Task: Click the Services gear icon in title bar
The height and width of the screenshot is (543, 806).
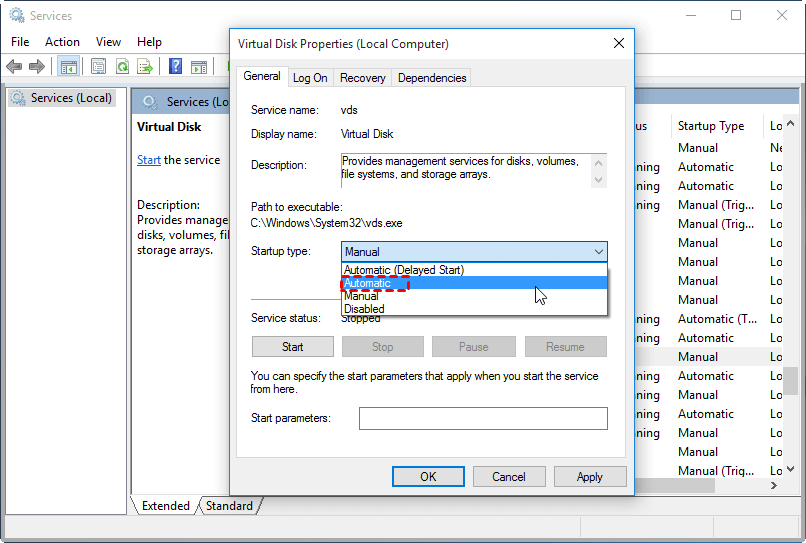Action: tap(16, 15)
